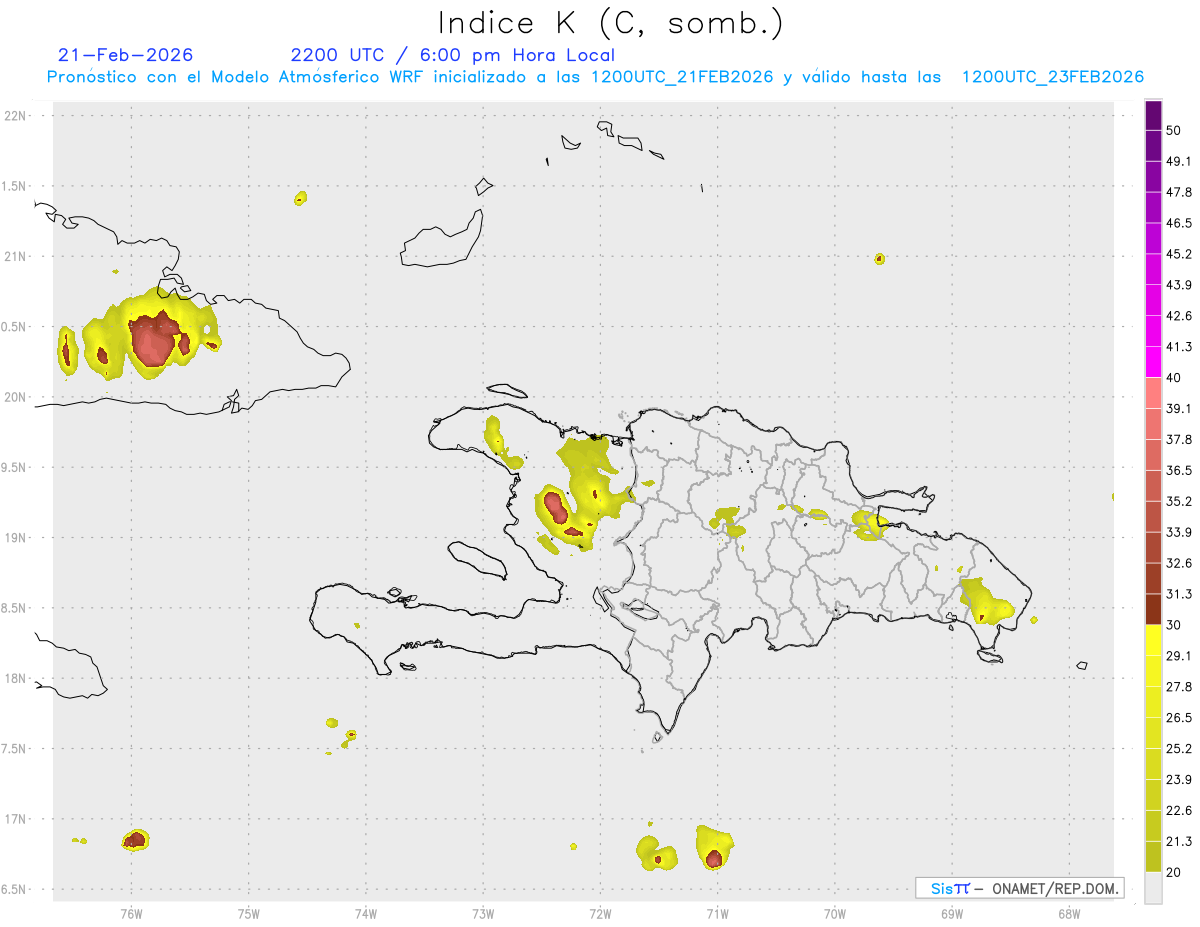The height and width of the screenshot is (927, 1200).
Task: Click the small red cell near 76W, 17N
Action: coord(134,840)
